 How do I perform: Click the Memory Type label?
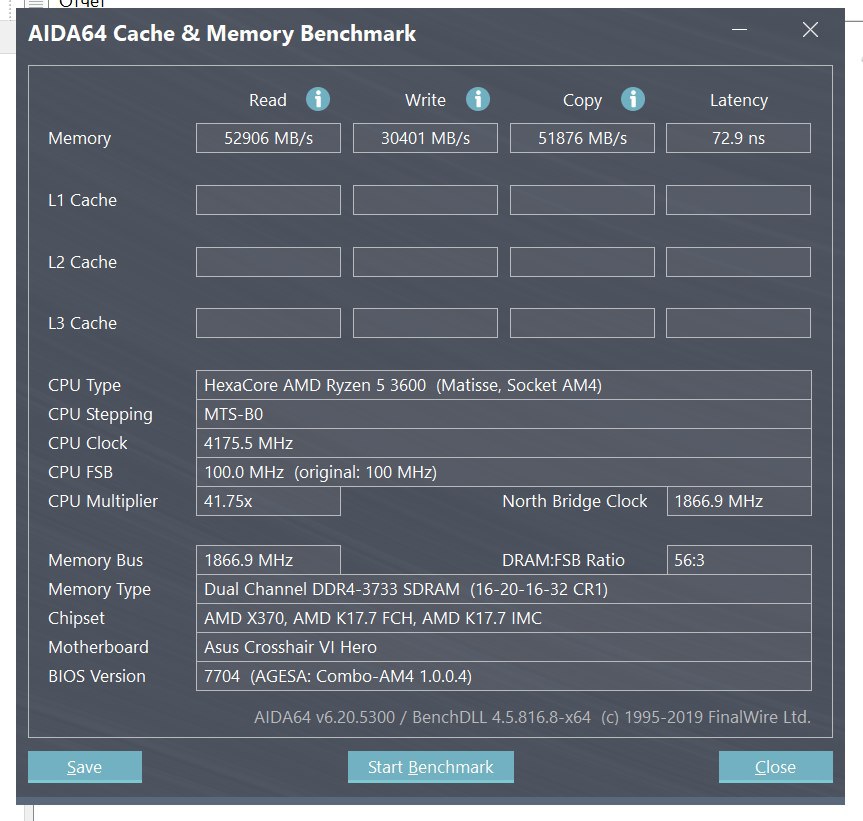99,589
